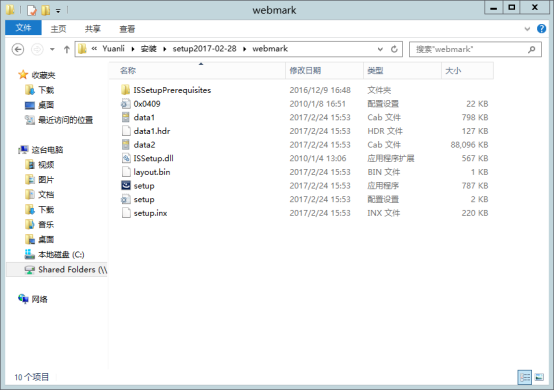Viewport: 554px width, 390px height.
Task: Open 桌面 under 收藏夹
Action: coord(46,105)
